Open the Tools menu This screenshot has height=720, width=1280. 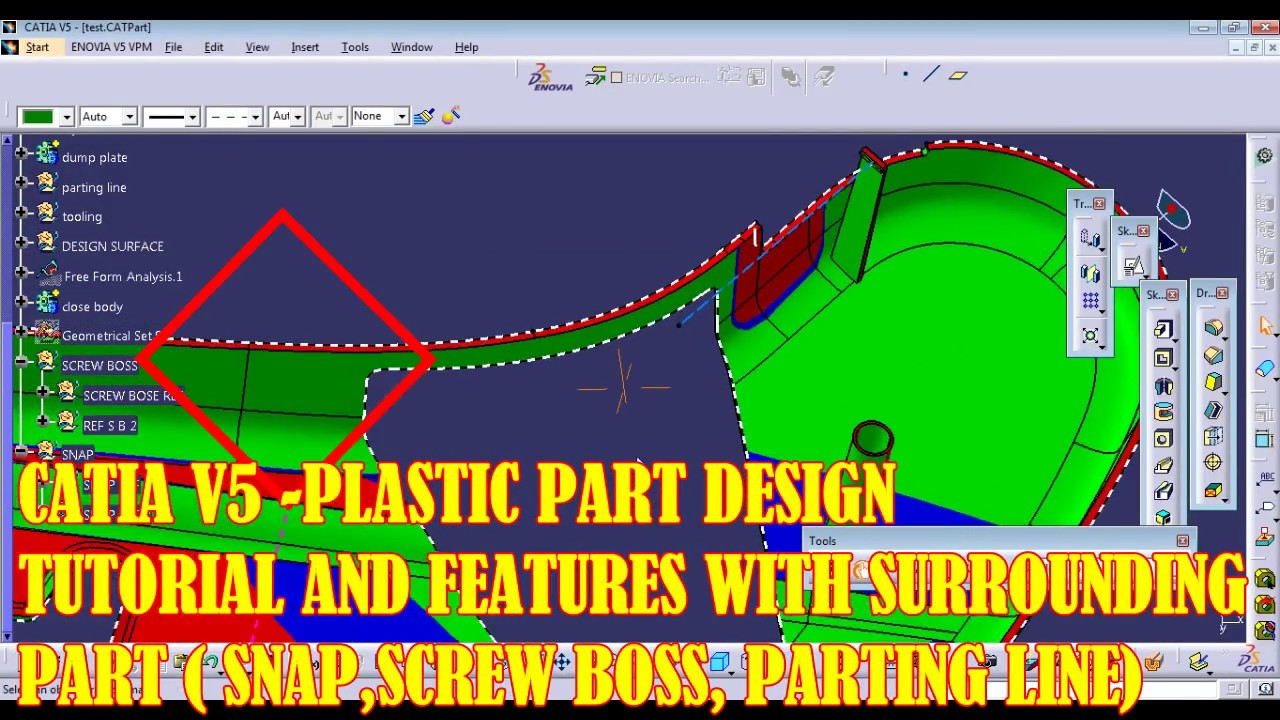point(355,47)
